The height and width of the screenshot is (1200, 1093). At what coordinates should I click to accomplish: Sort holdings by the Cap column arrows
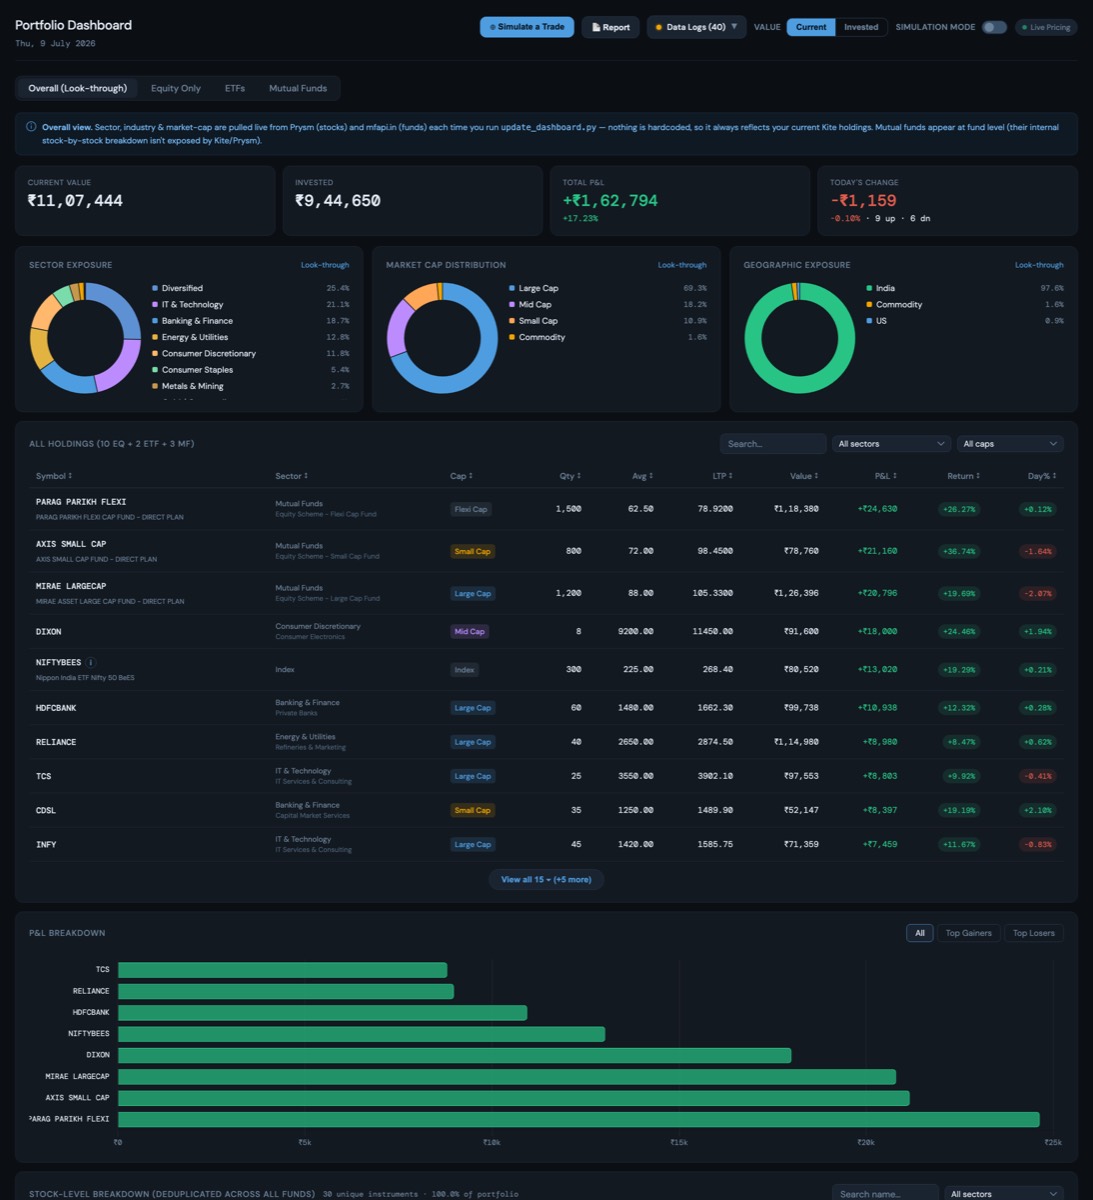[470, 476]
